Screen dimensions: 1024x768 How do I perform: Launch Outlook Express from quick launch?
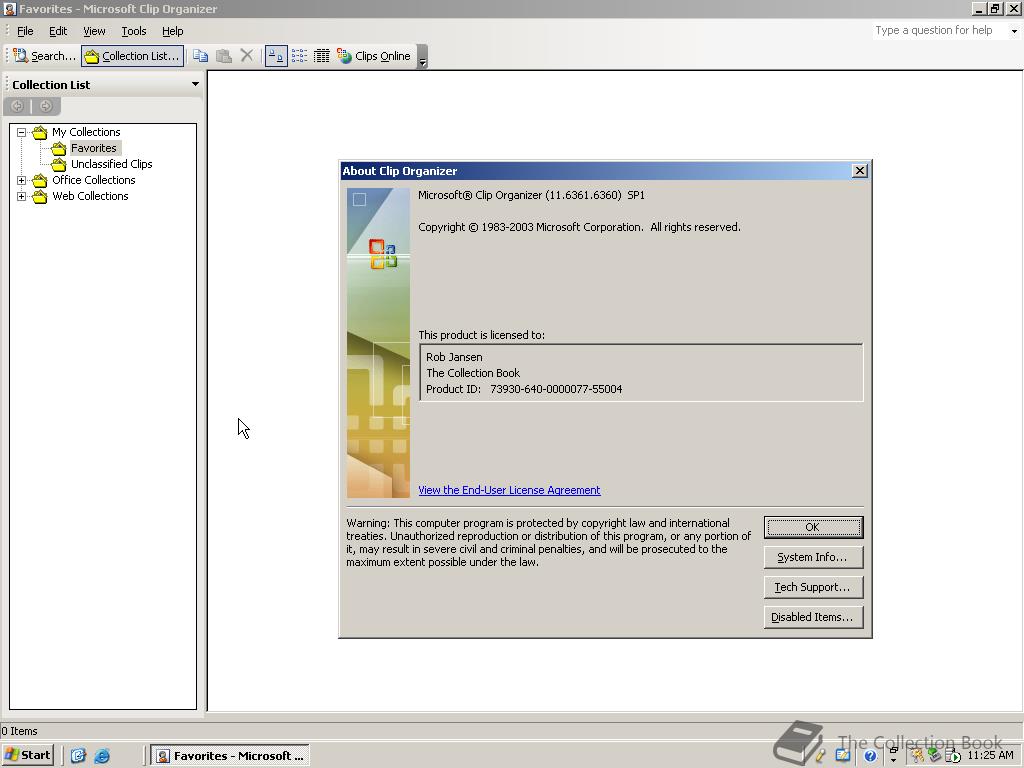point(79,756)
